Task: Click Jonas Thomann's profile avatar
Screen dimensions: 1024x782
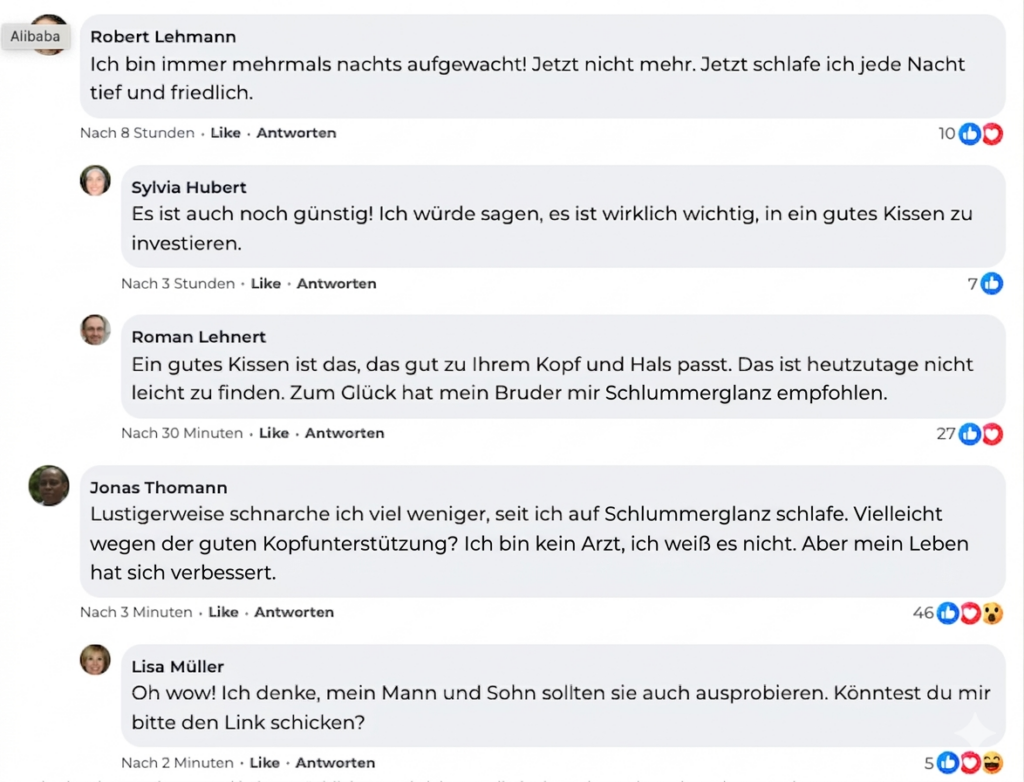Action: [49, 485]
